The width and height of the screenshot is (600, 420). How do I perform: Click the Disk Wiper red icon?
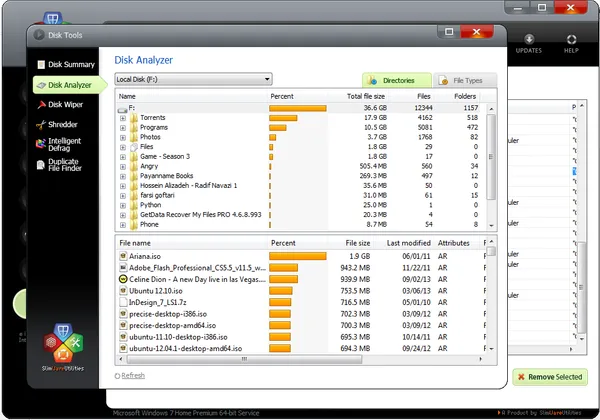(x=41, y=104)
